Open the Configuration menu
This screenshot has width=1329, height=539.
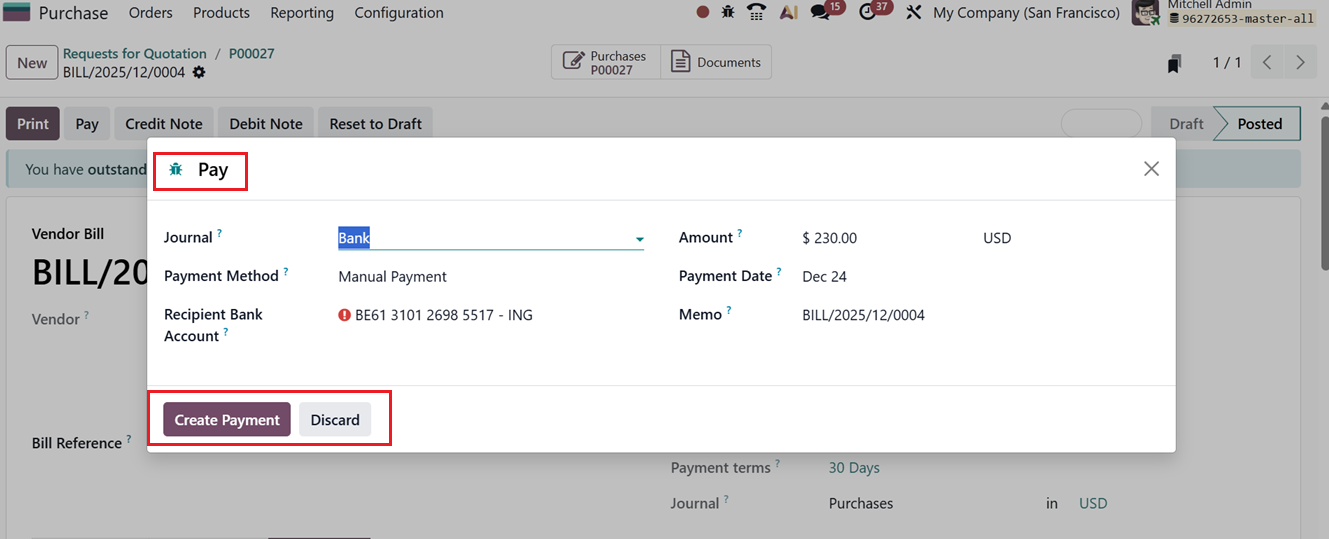(399, 13)
